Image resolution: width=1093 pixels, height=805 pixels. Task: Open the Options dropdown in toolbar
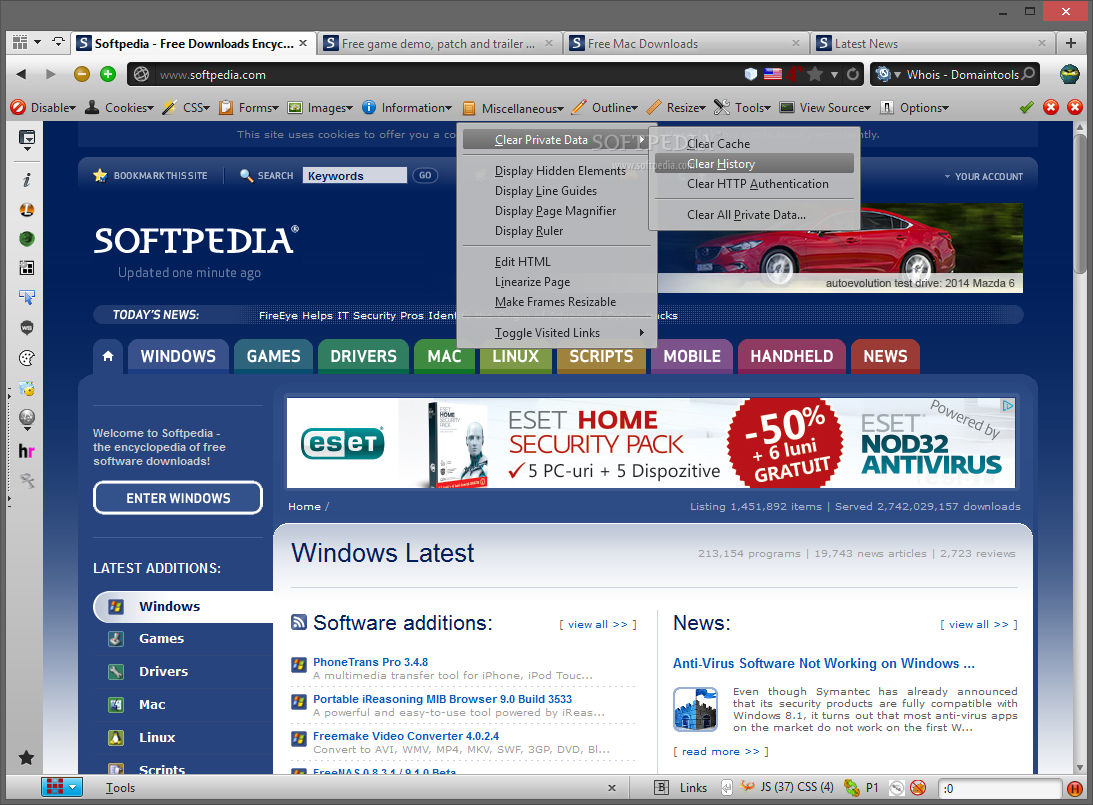[915, 107]
